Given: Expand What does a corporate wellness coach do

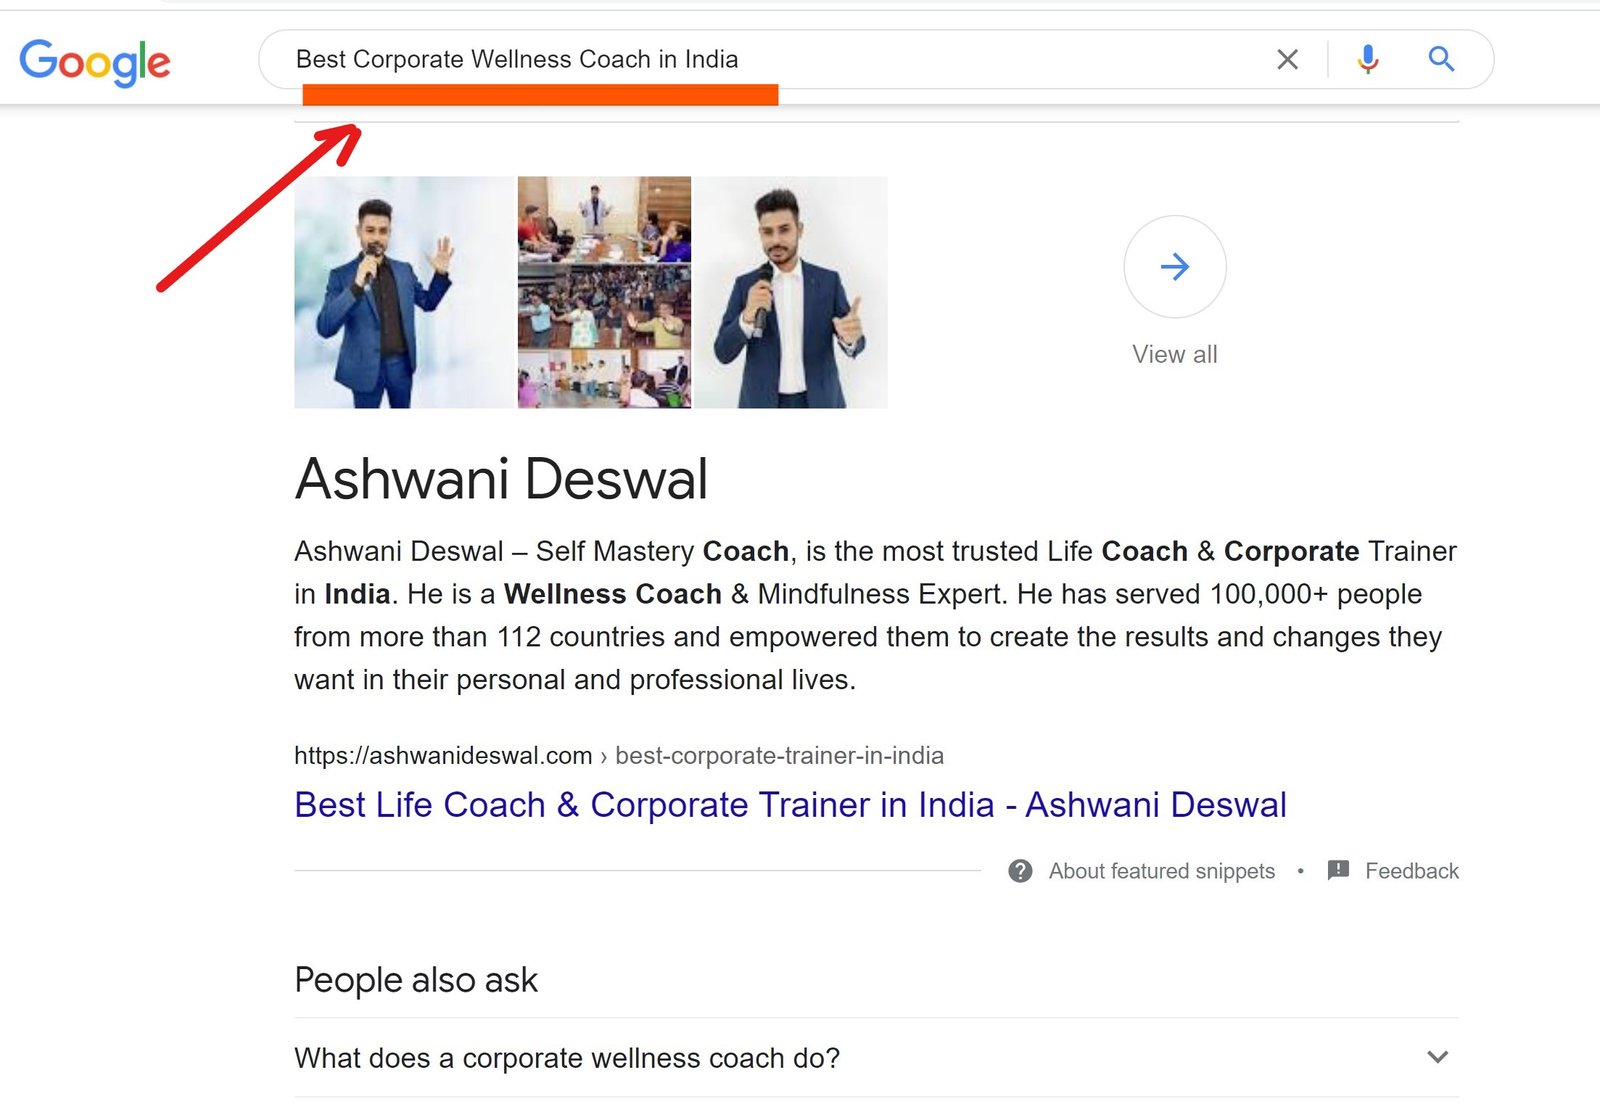Looking at the screenshot, I should [876, 1058].
